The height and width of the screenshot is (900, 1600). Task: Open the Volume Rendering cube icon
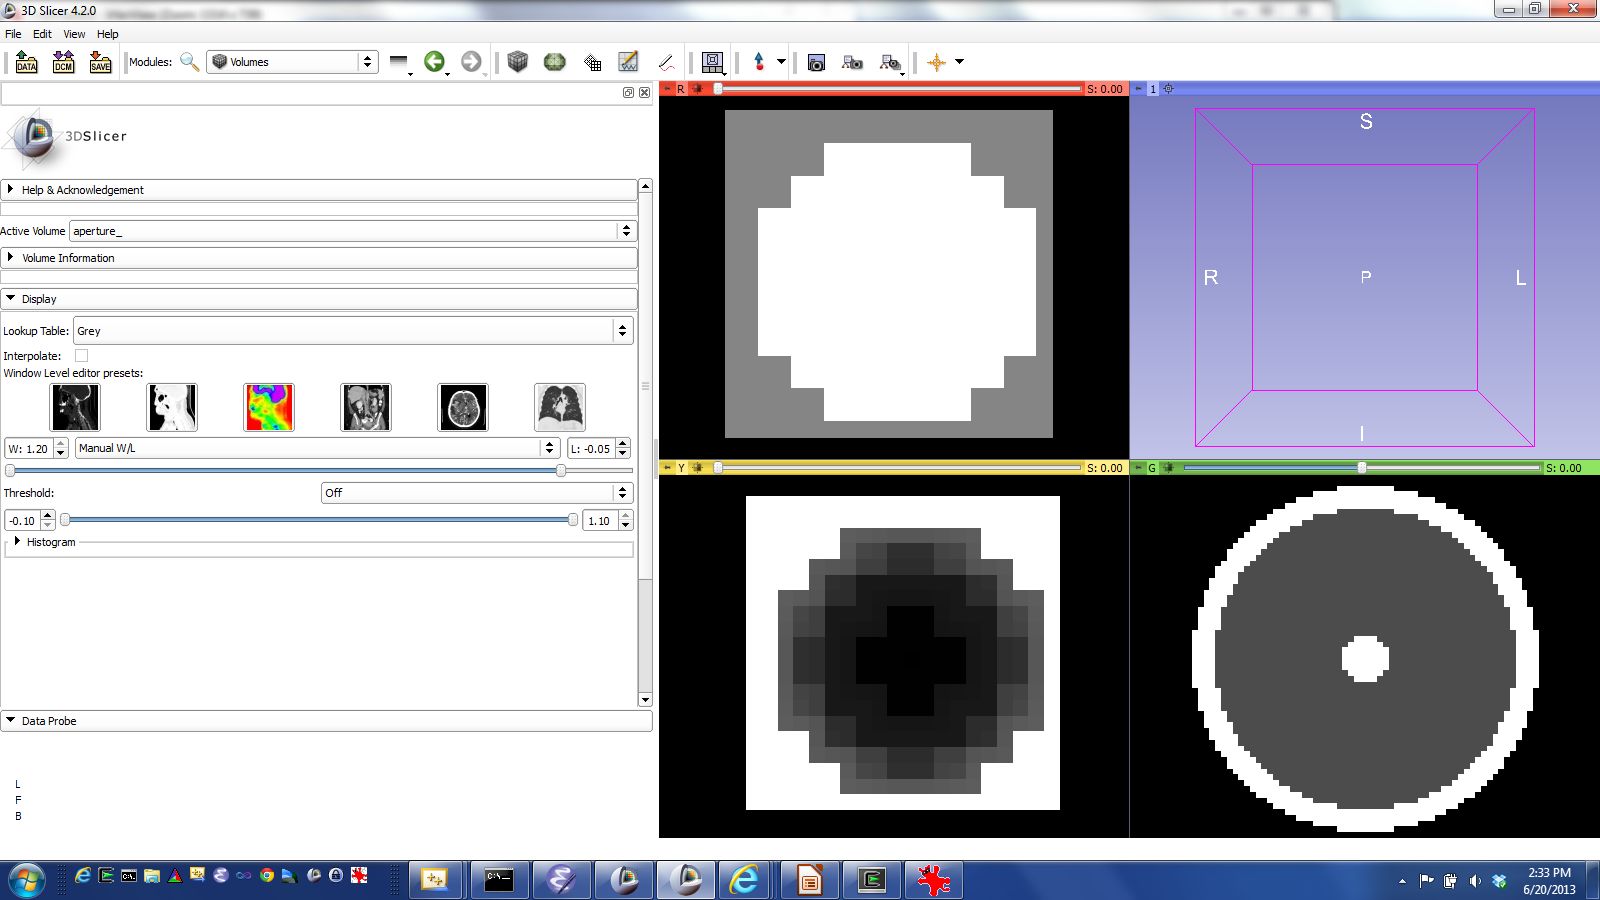[517, 62]
